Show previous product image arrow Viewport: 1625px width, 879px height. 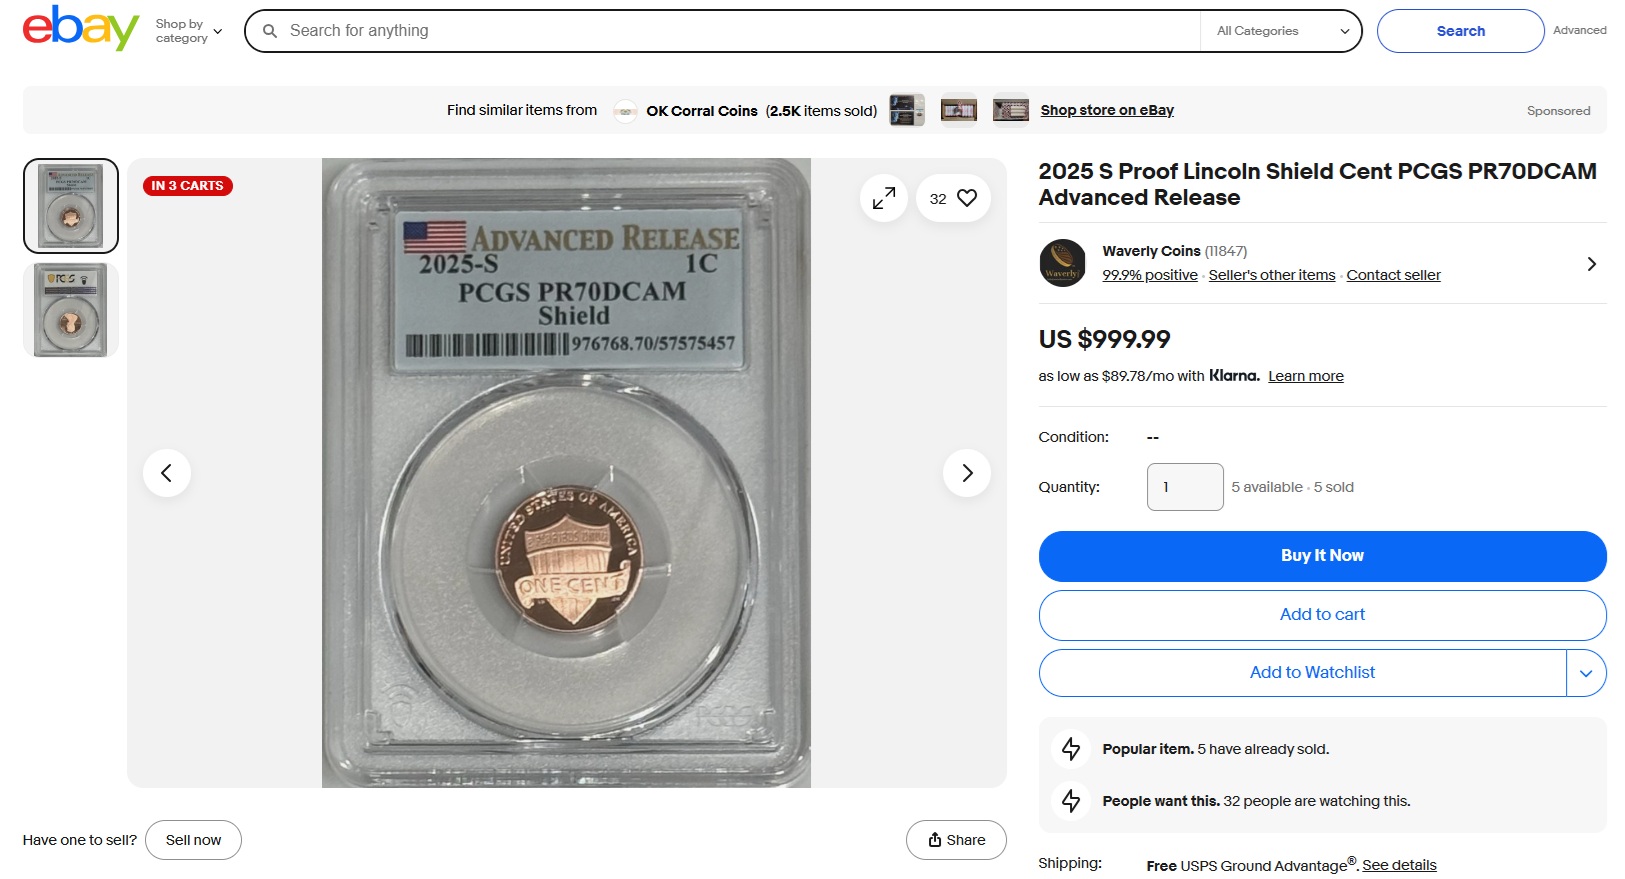(x=167, y=473)
